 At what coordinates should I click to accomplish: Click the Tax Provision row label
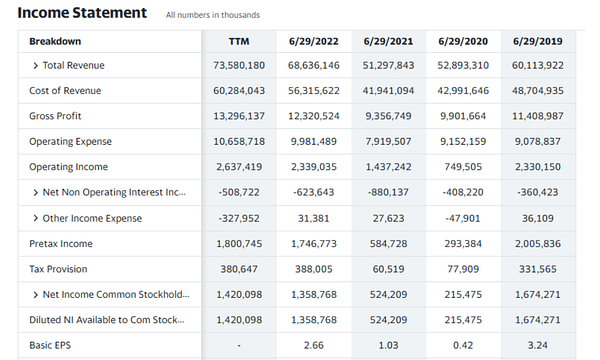pyautogui.click(x=58, y=269)
